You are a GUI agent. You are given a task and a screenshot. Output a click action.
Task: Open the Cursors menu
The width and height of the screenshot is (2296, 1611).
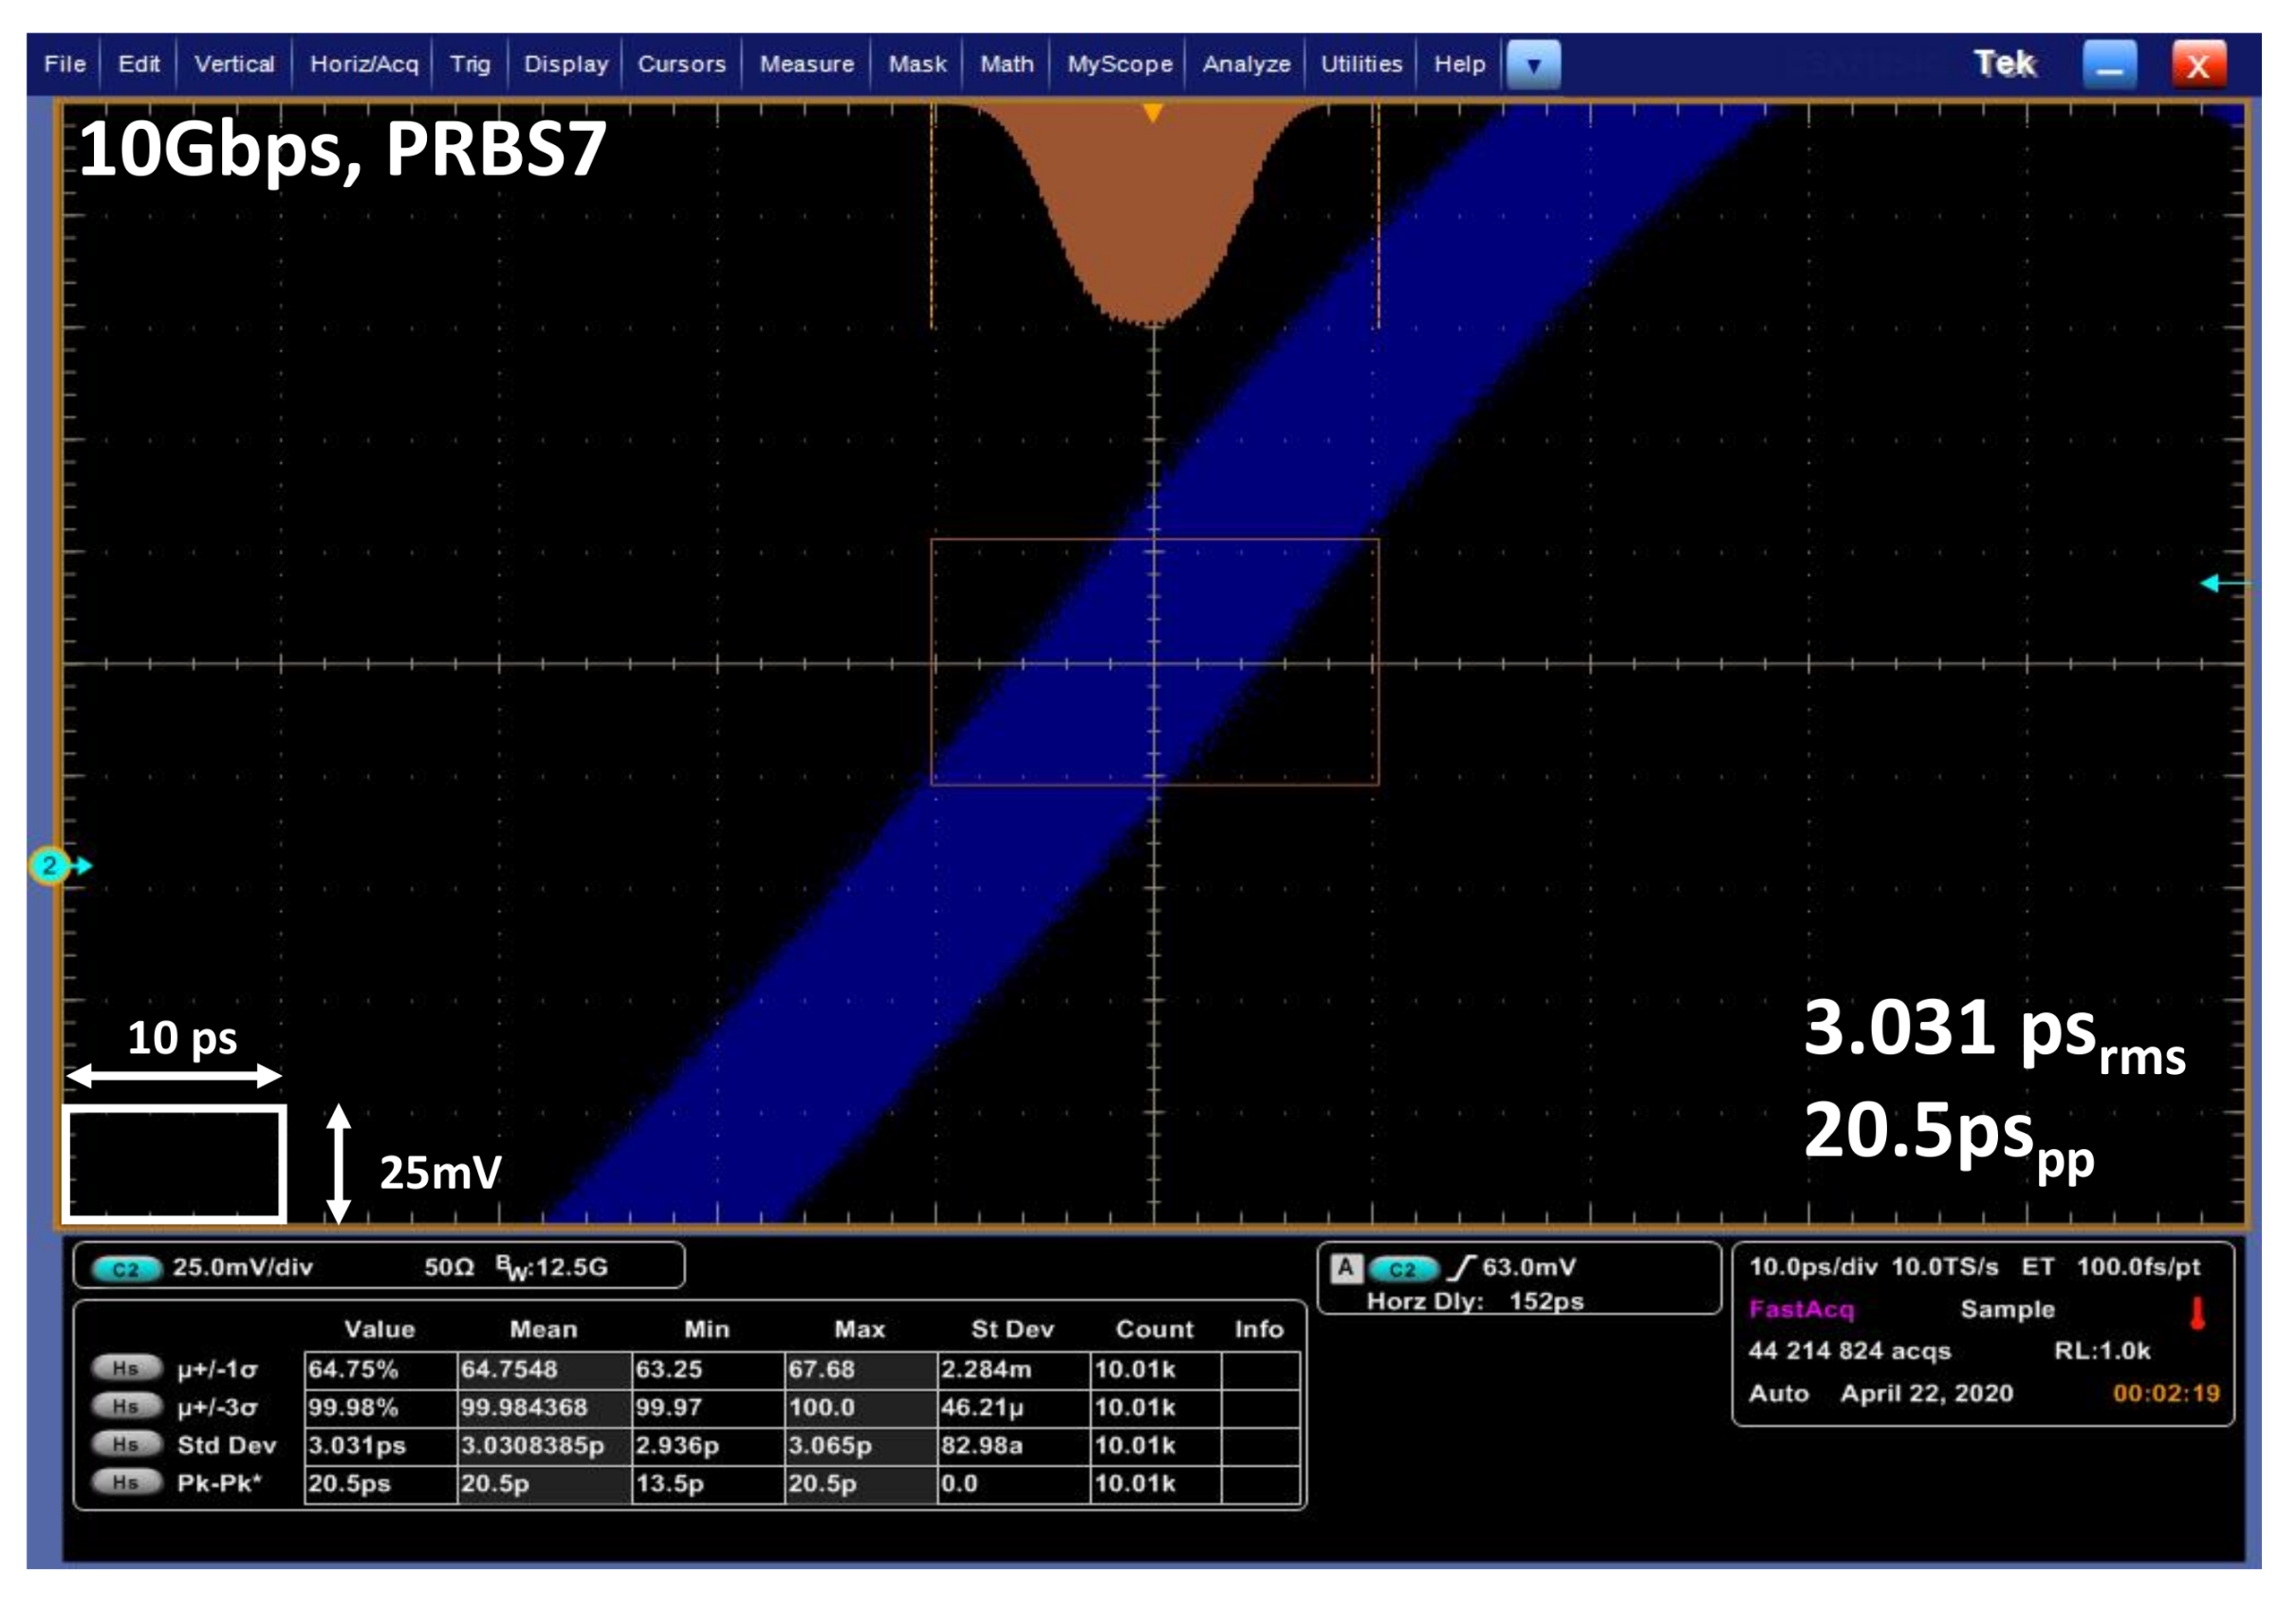(x=681, y=65)
